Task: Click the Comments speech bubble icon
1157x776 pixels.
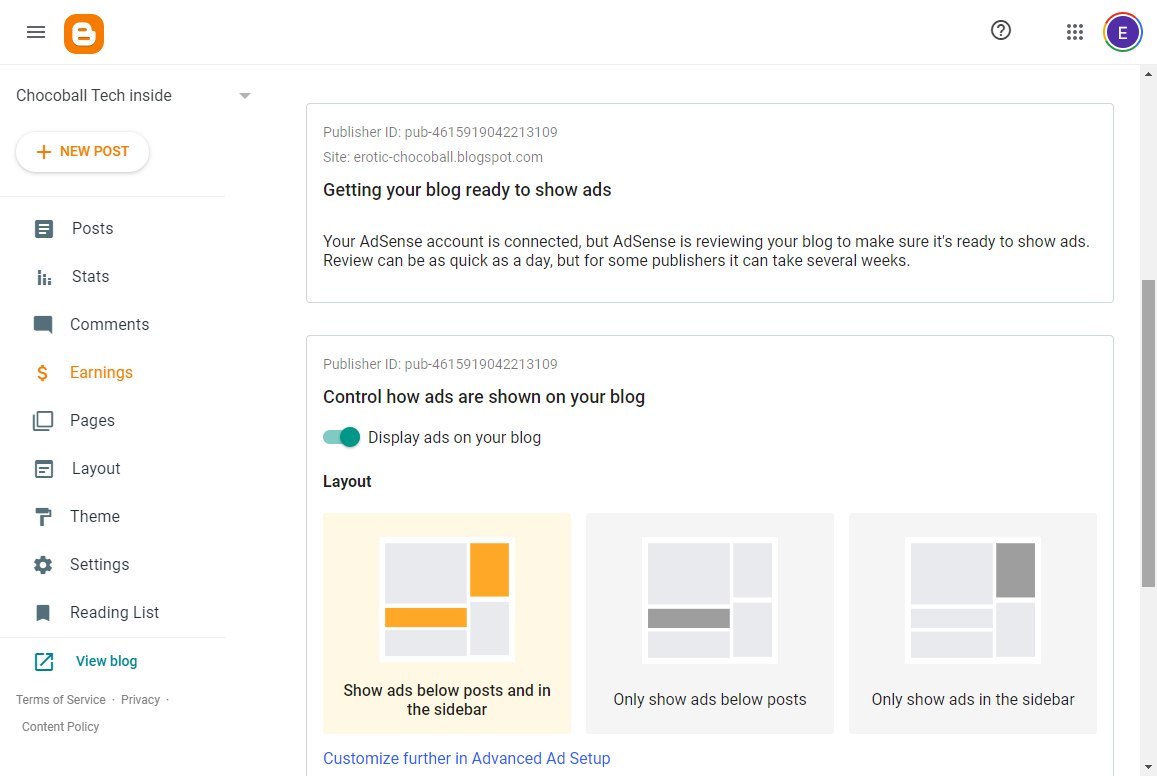Action: (43, 325)
